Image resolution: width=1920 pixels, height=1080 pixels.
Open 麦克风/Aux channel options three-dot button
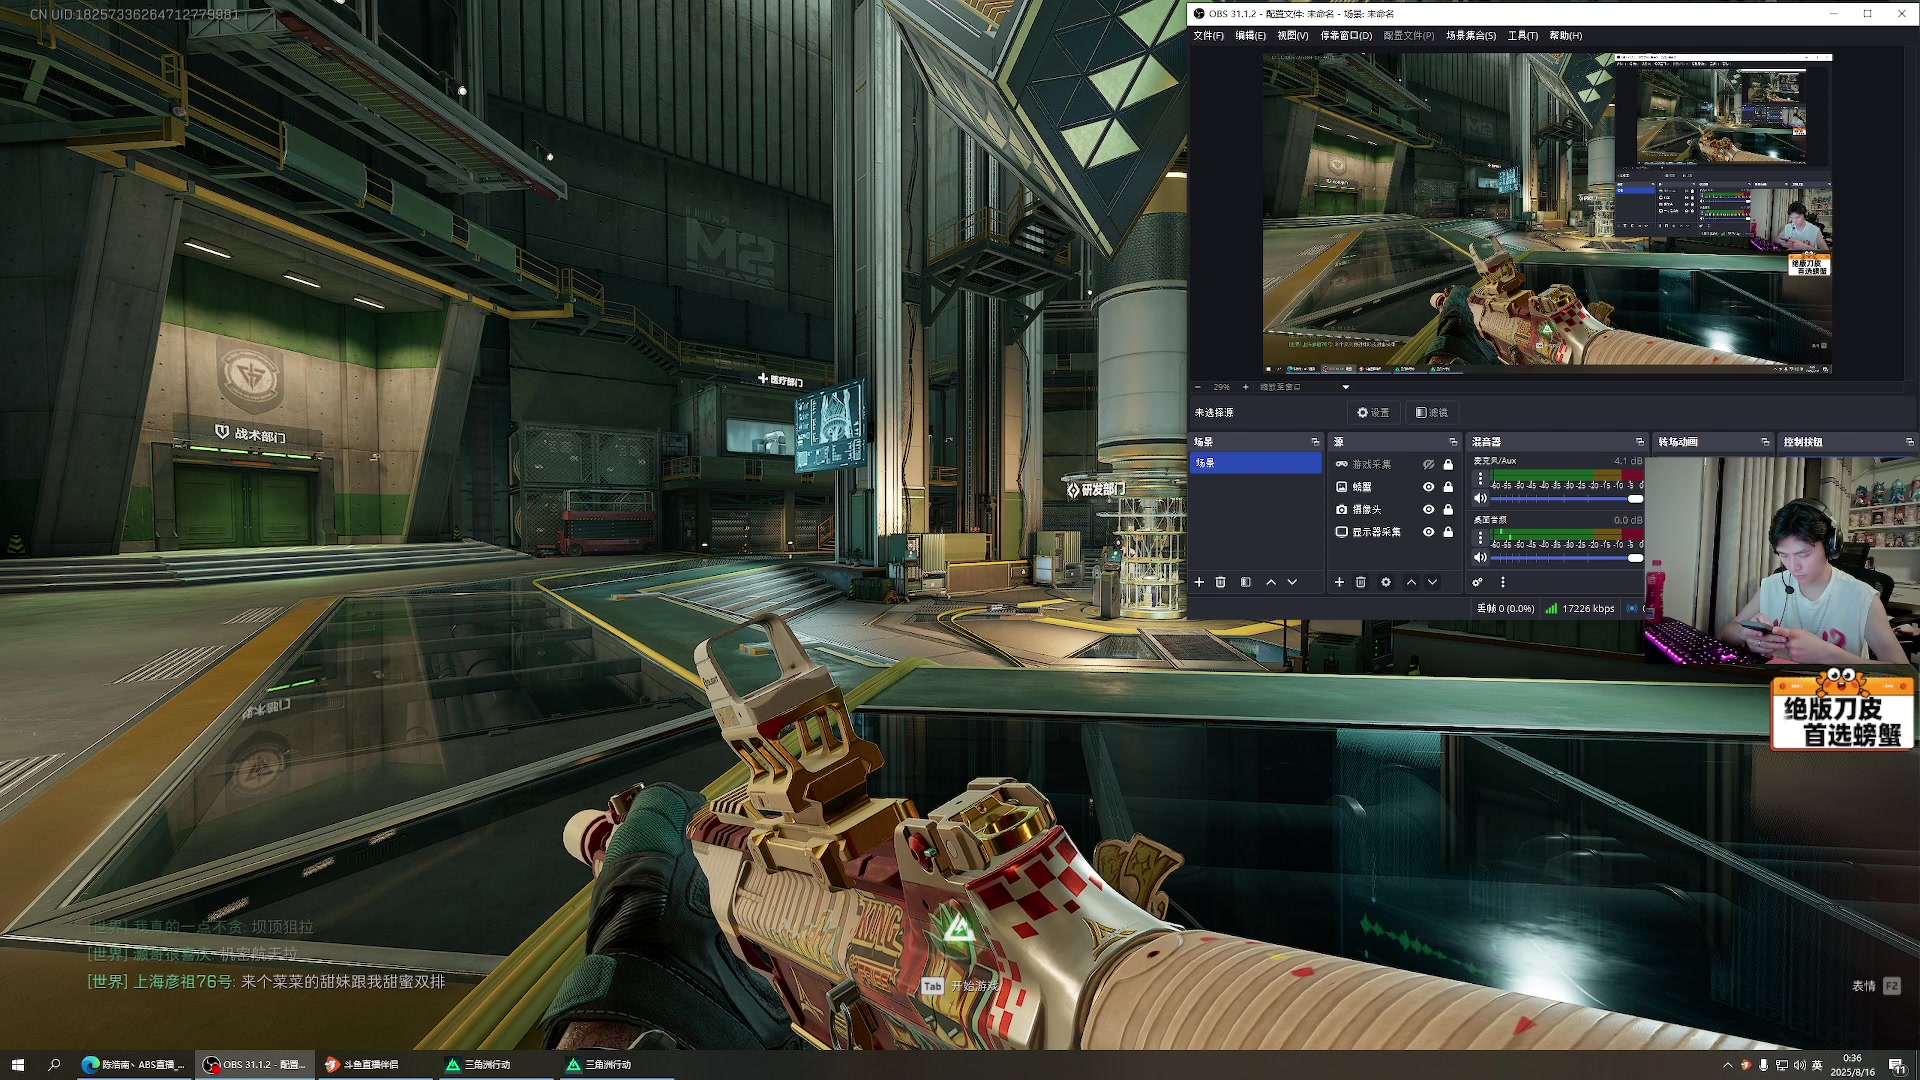click(1480, 479)
